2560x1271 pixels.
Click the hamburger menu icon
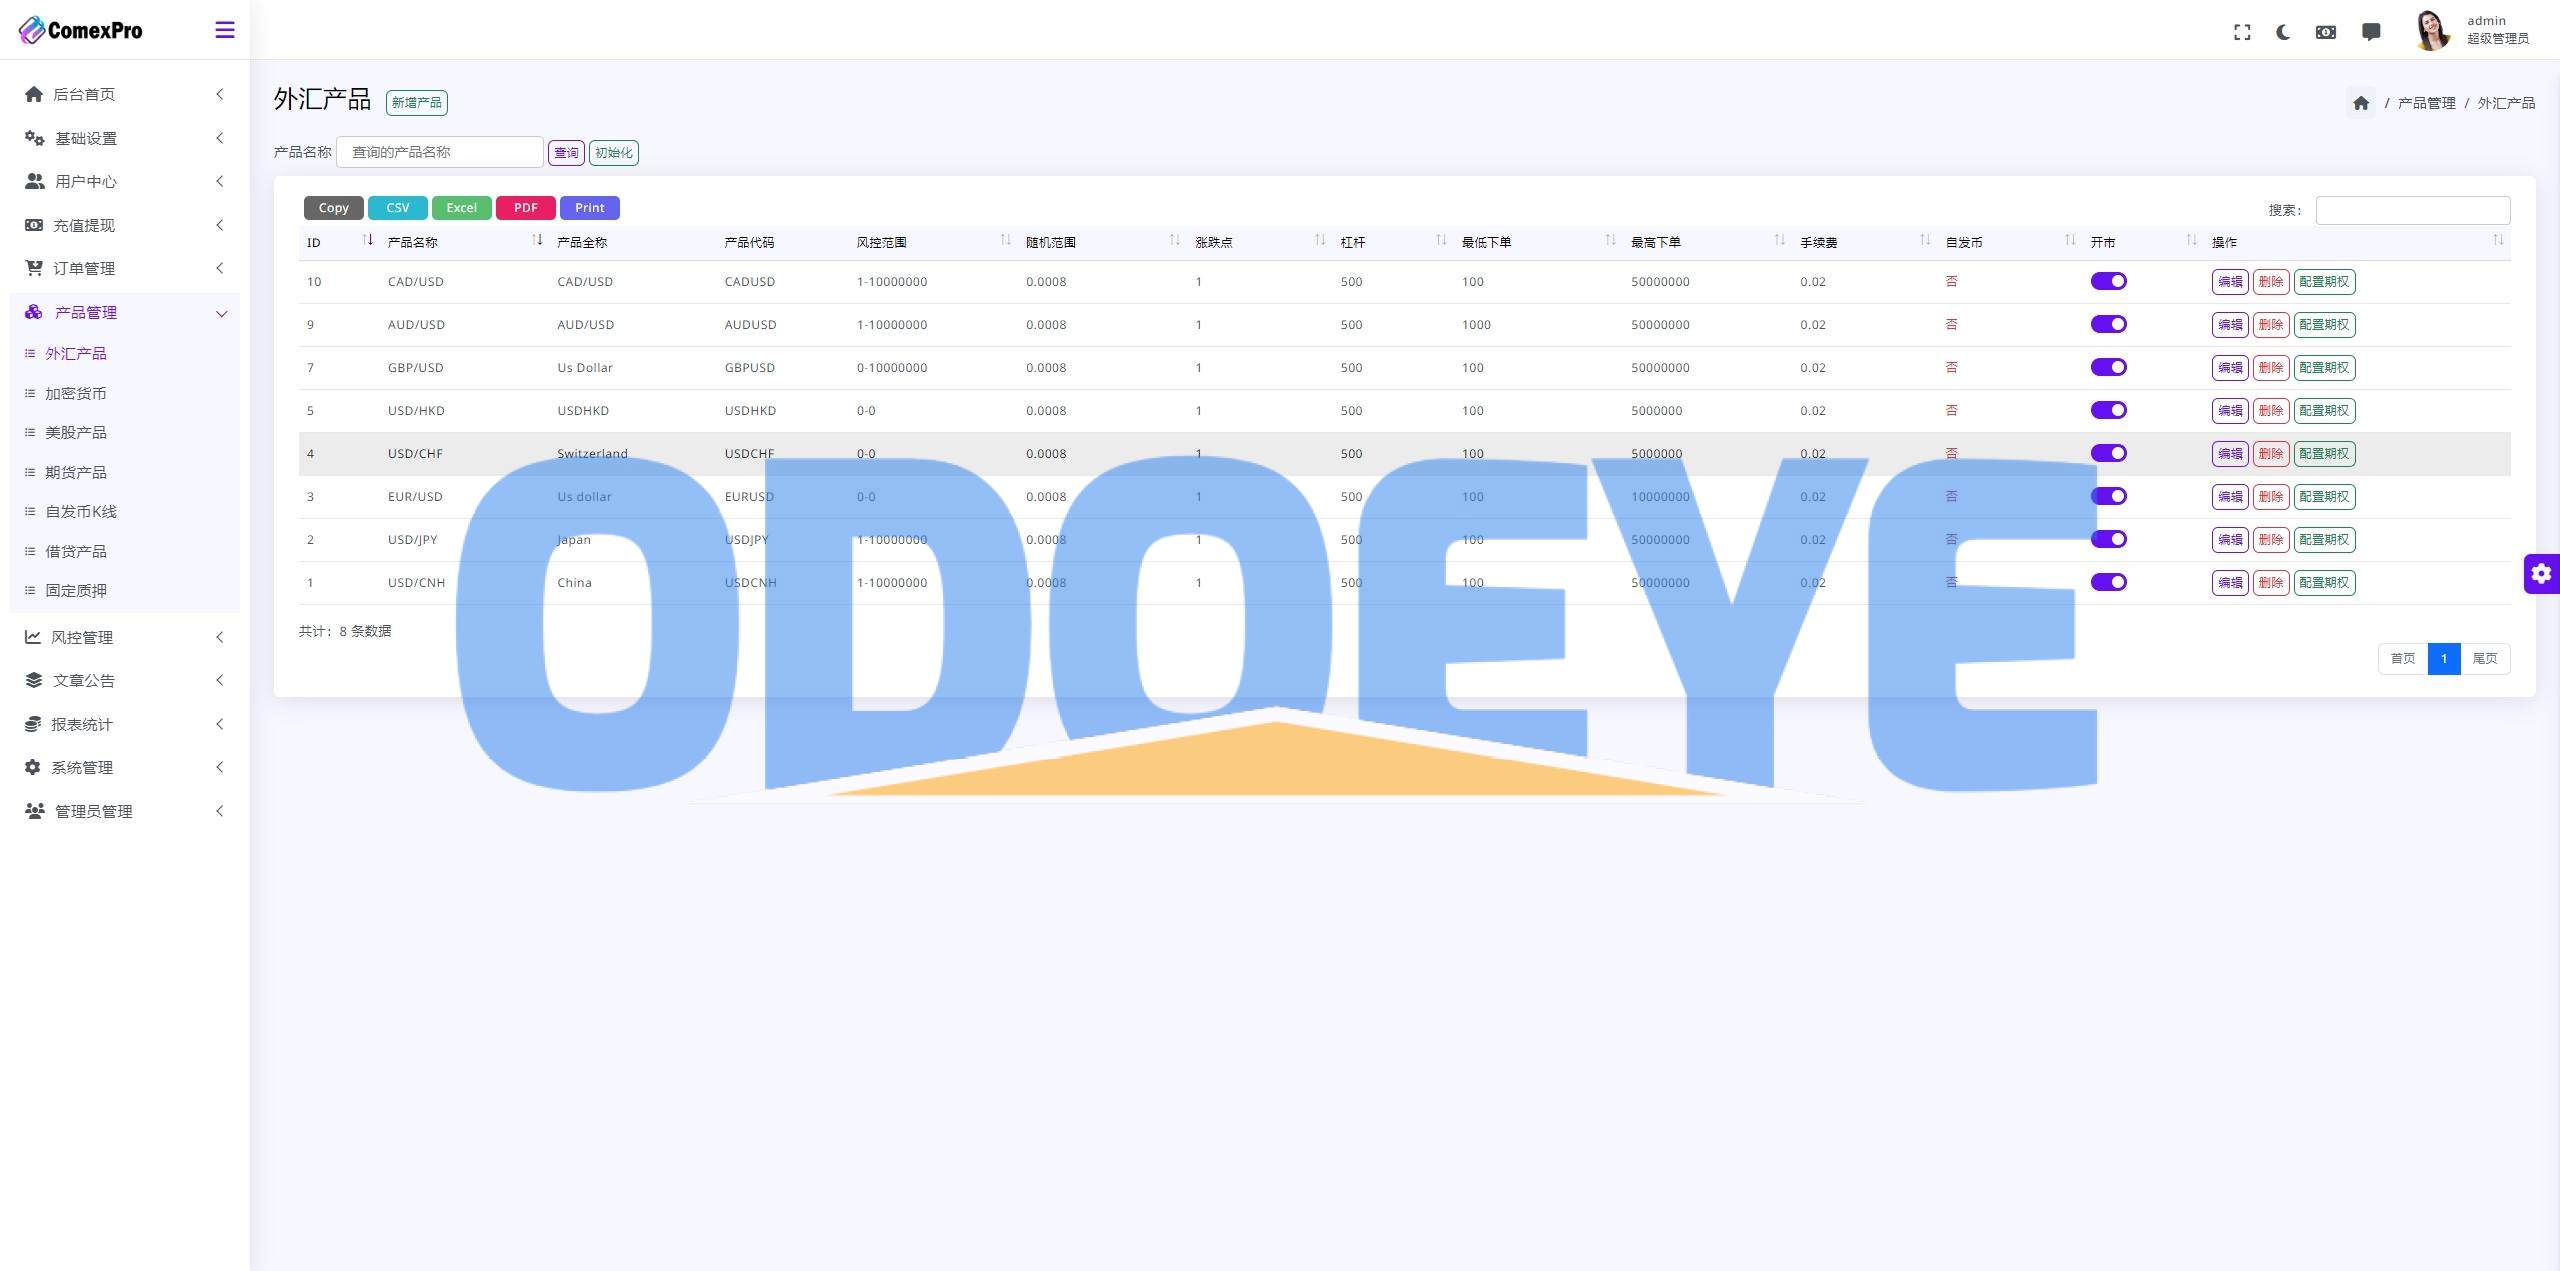point(224,29)
